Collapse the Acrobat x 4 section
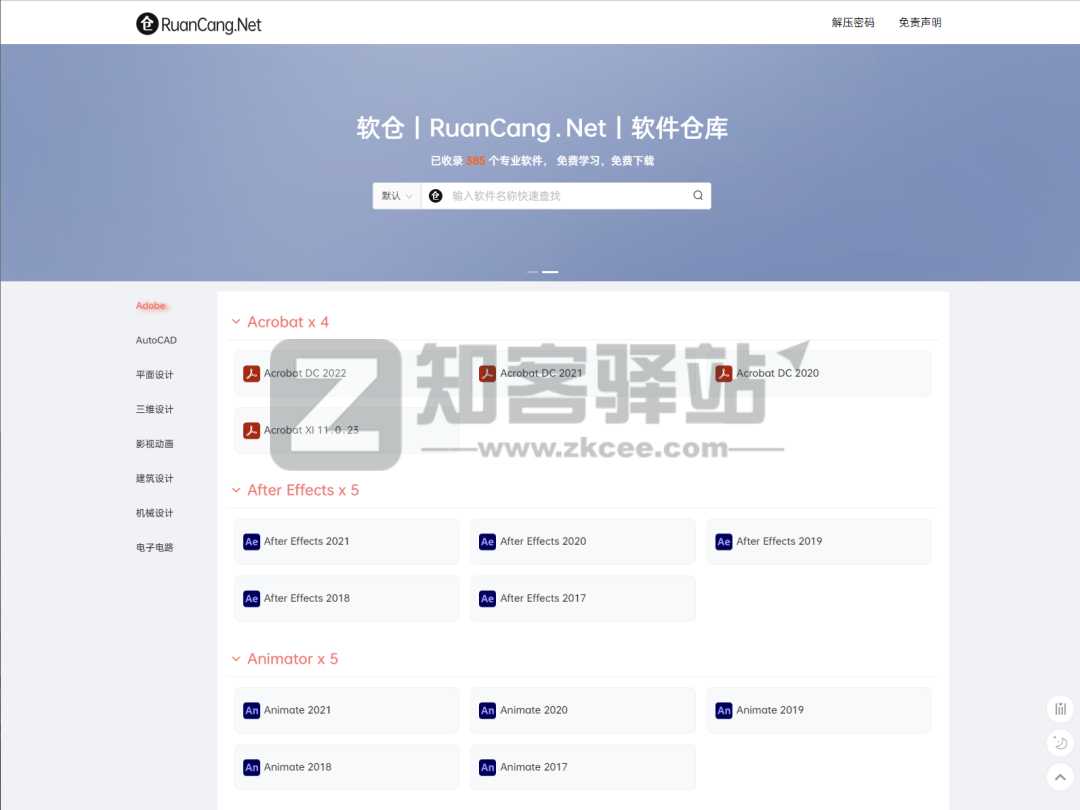The height and width of the screenshot is (810, 1080). click(x=236, y=322)
